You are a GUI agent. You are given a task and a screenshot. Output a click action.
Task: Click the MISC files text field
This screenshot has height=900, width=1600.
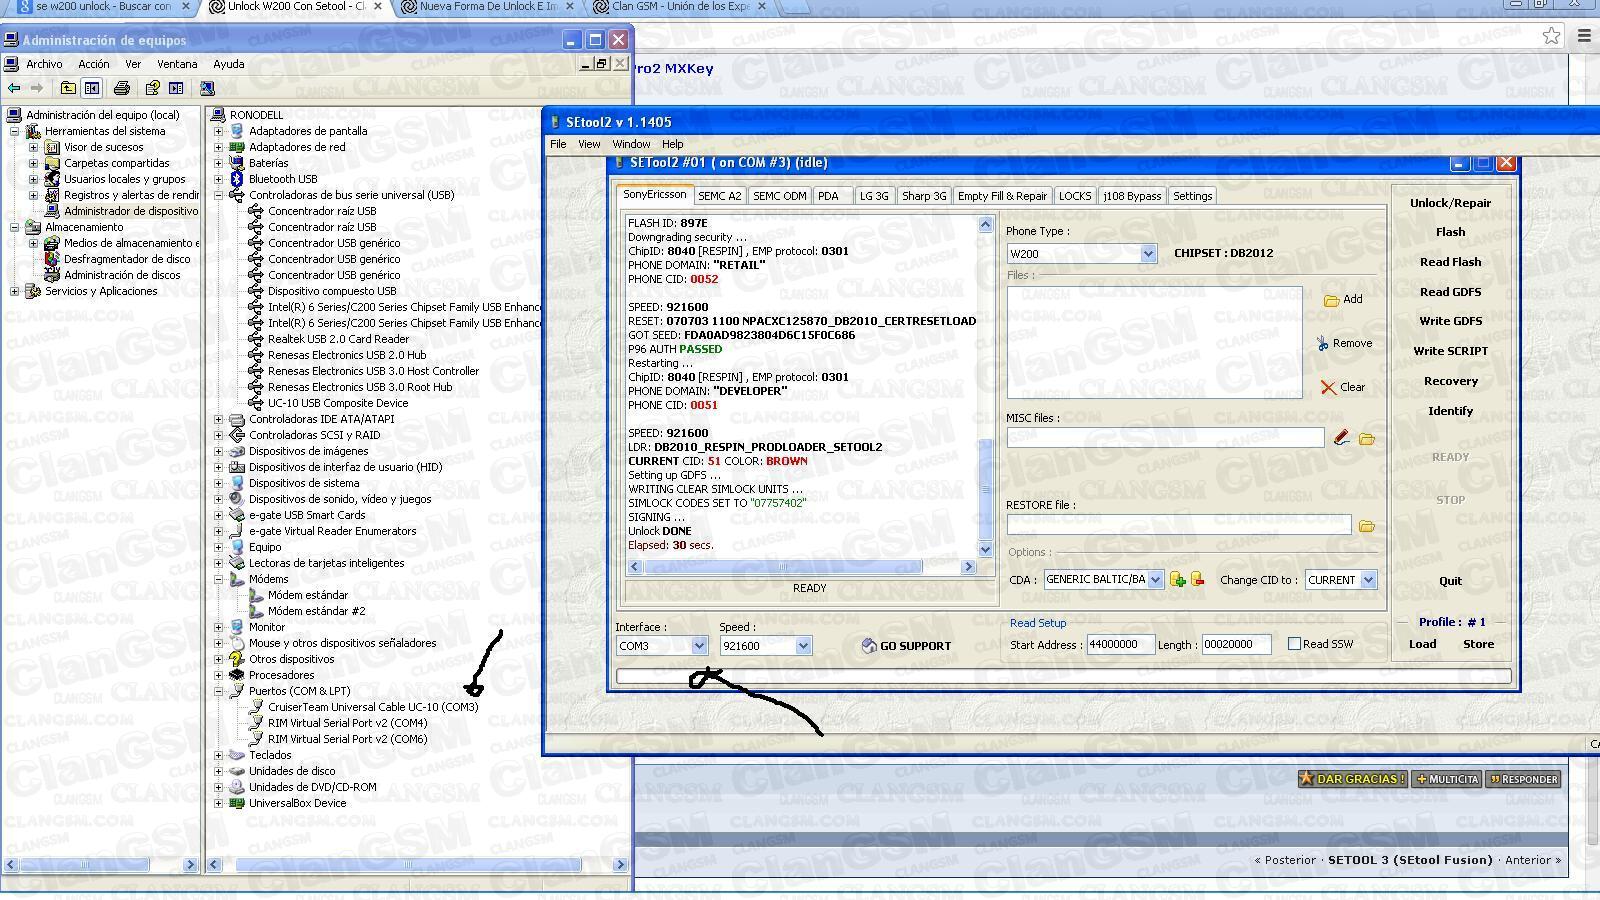click(x=1165, y=438)
